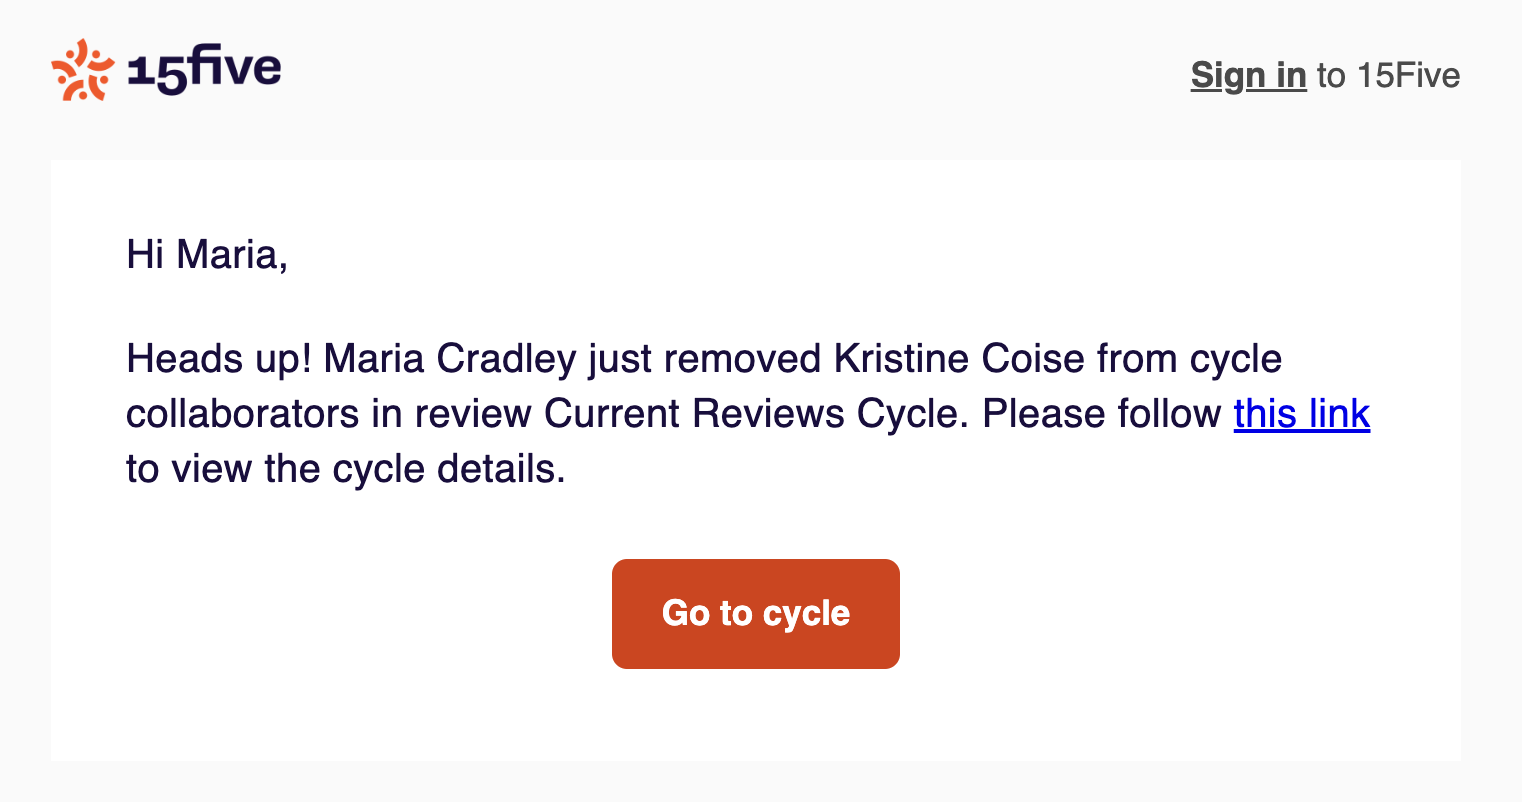Click the word "Go" on the orange button
This screenshot has width=1522, height=802.
(685, 613)
